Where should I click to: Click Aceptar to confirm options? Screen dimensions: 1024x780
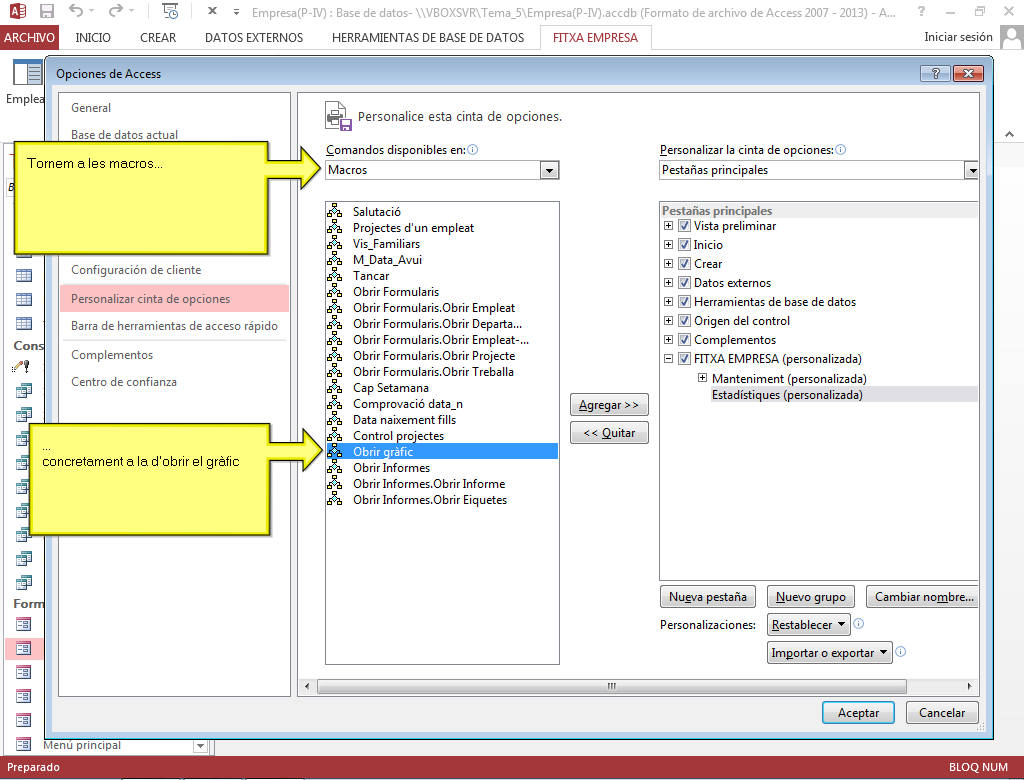tap(858, 713)
